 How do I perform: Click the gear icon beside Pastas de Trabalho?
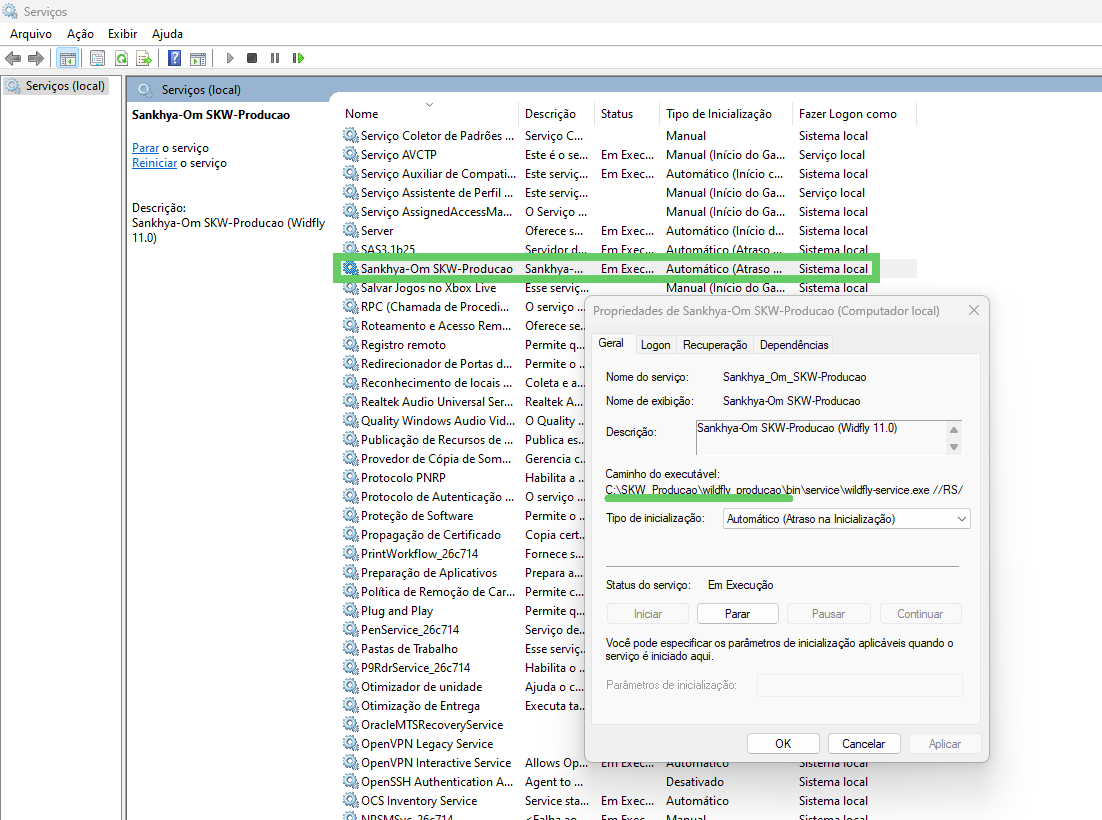pos(350,648)
